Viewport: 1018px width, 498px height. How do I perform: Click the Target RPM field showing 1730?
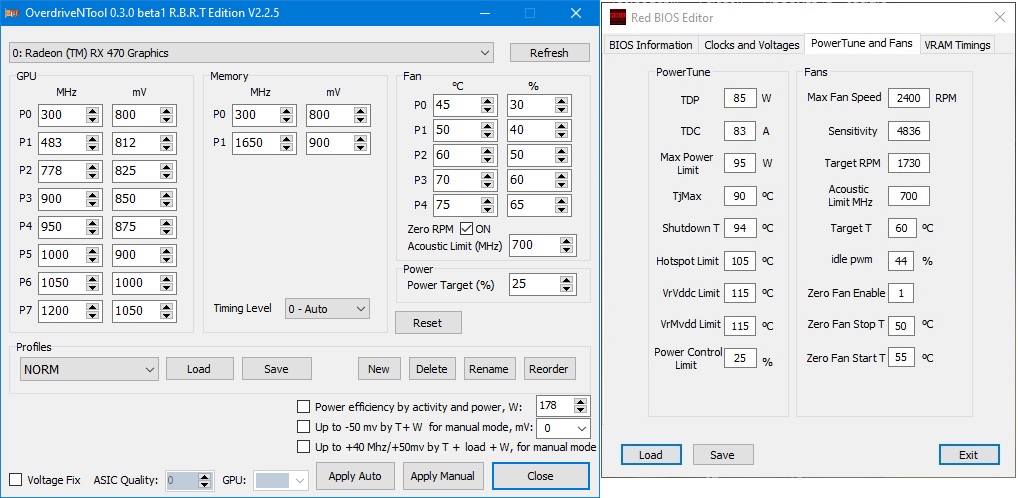tap(909, 164)
